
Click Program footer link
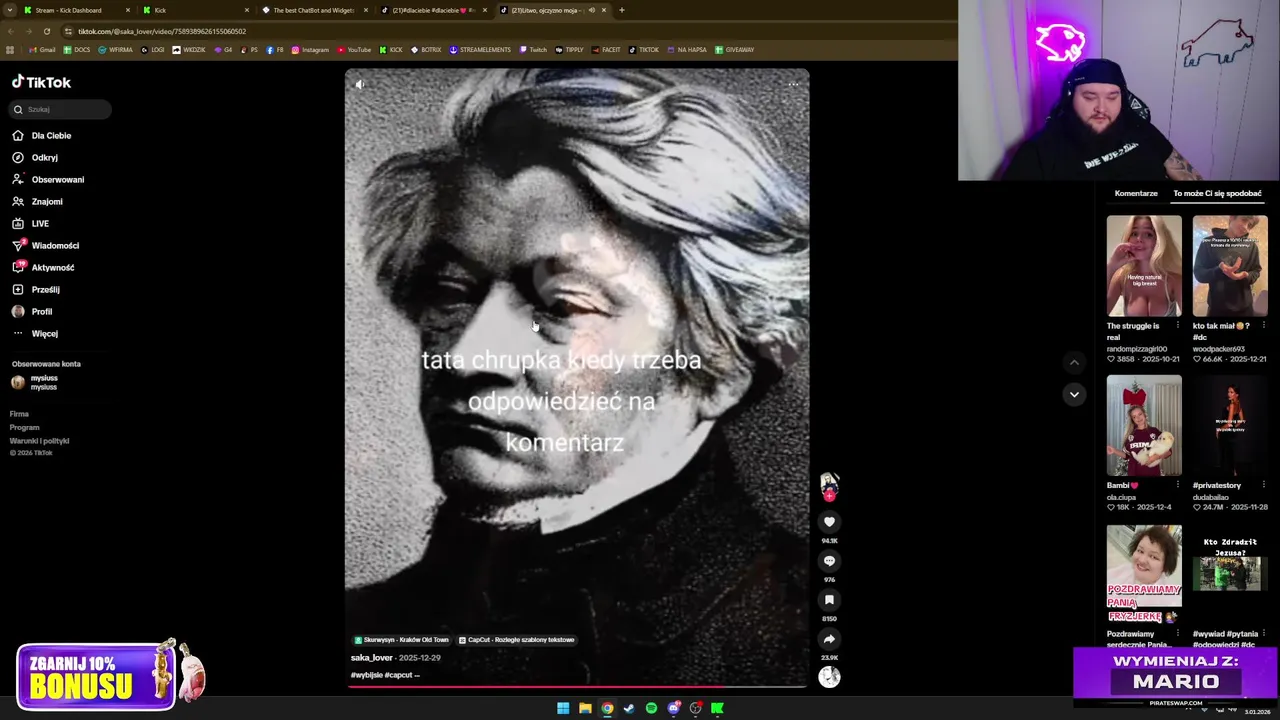(x=24, y=427)
